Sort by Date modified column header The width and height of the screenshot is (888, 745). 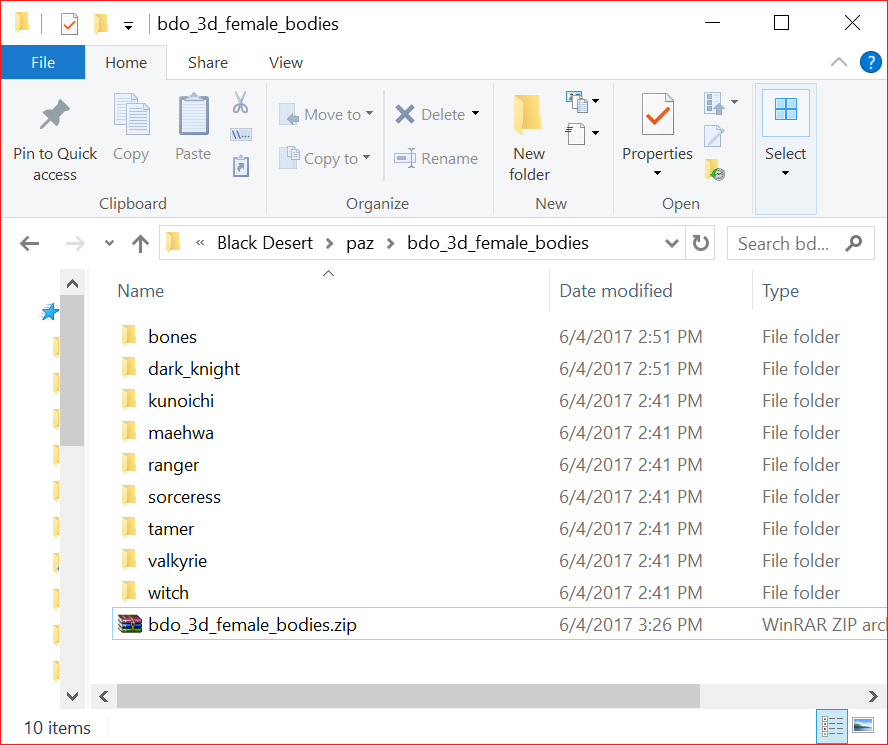pos(616,291)
